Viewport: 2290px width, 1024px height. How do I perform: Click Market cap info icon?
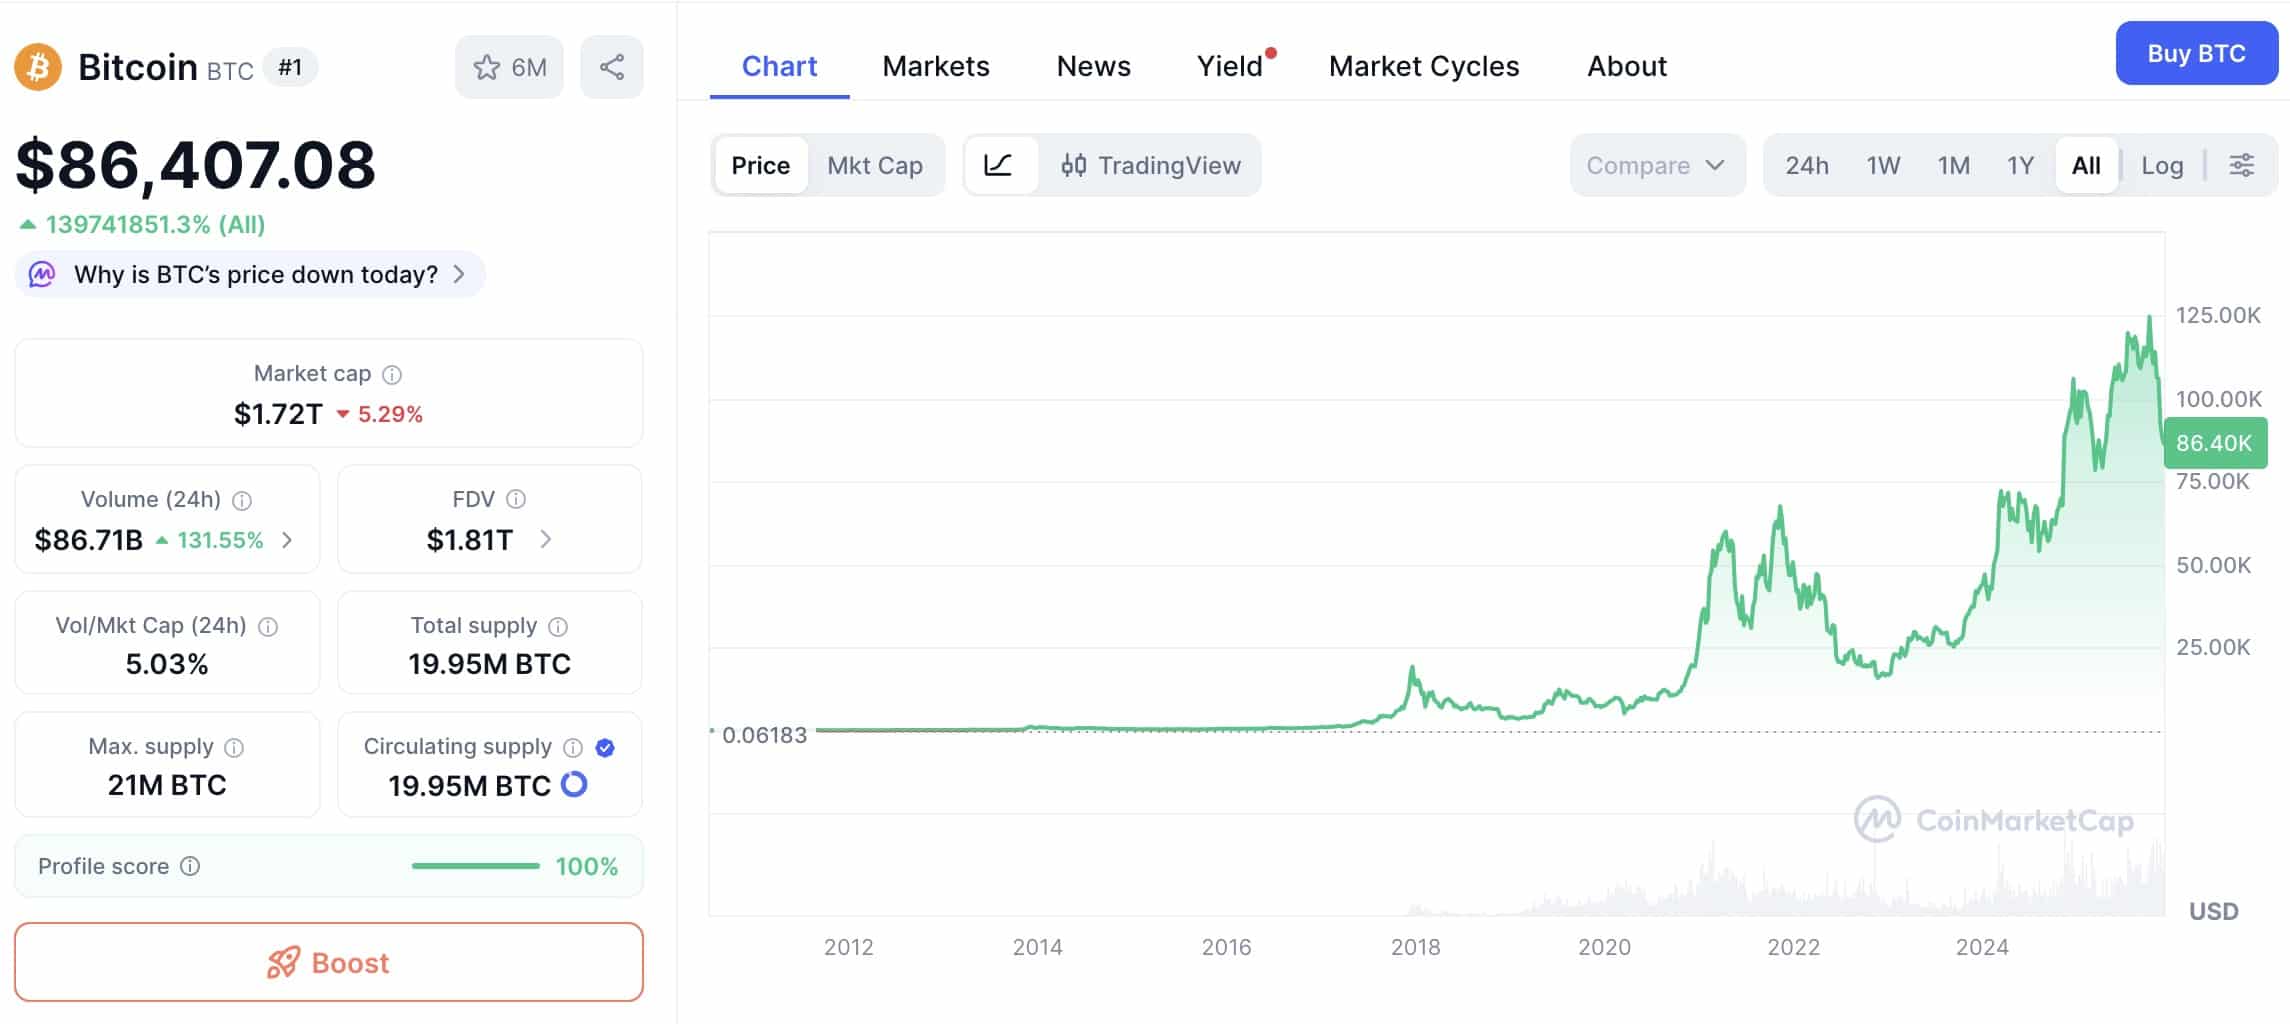point(393,375)
